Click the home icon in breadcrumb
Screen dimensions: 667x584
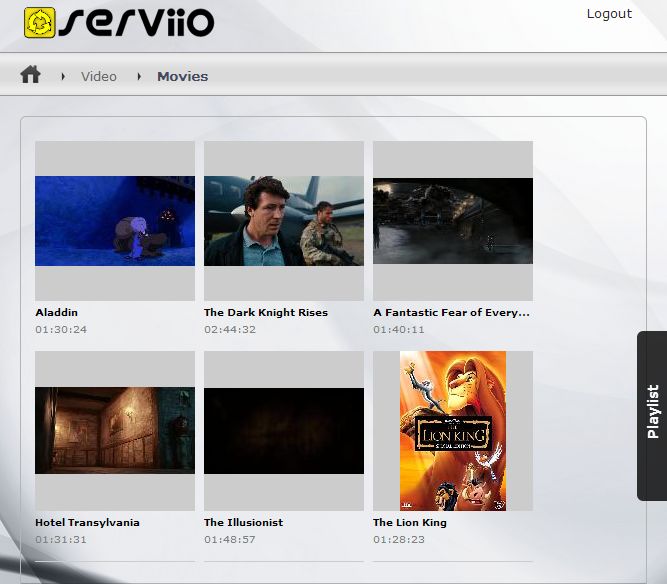coord(30,75)
